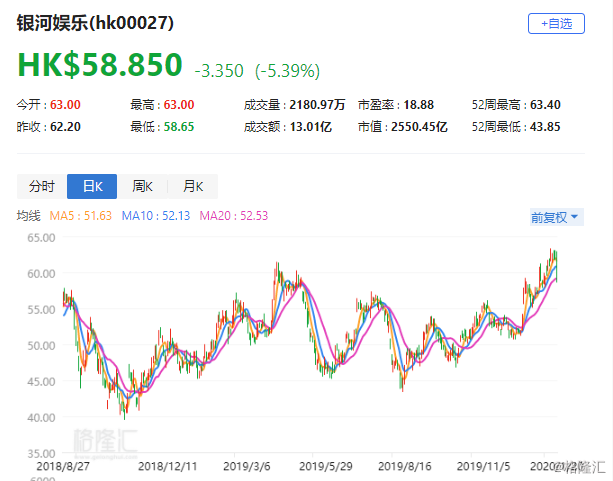Click the percentage change (-5.39%)
613x481 pixels.
click(x=287, y=71)
